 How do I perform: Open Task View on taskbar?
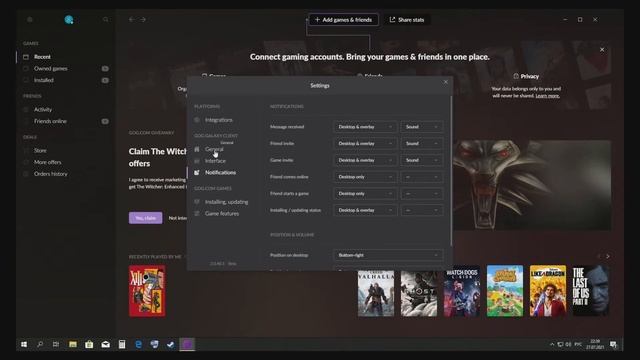pos(56,344)
